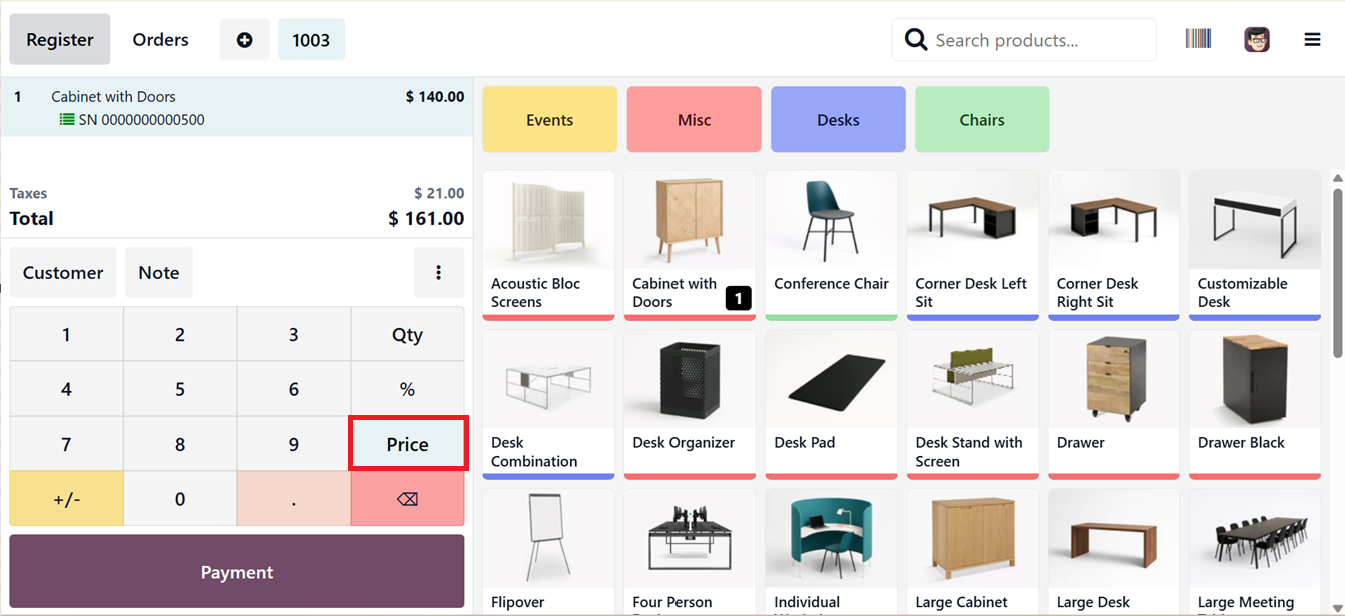Click the Customer button
This screenshot has height=616, width=1345.
[x=63, y=273]
